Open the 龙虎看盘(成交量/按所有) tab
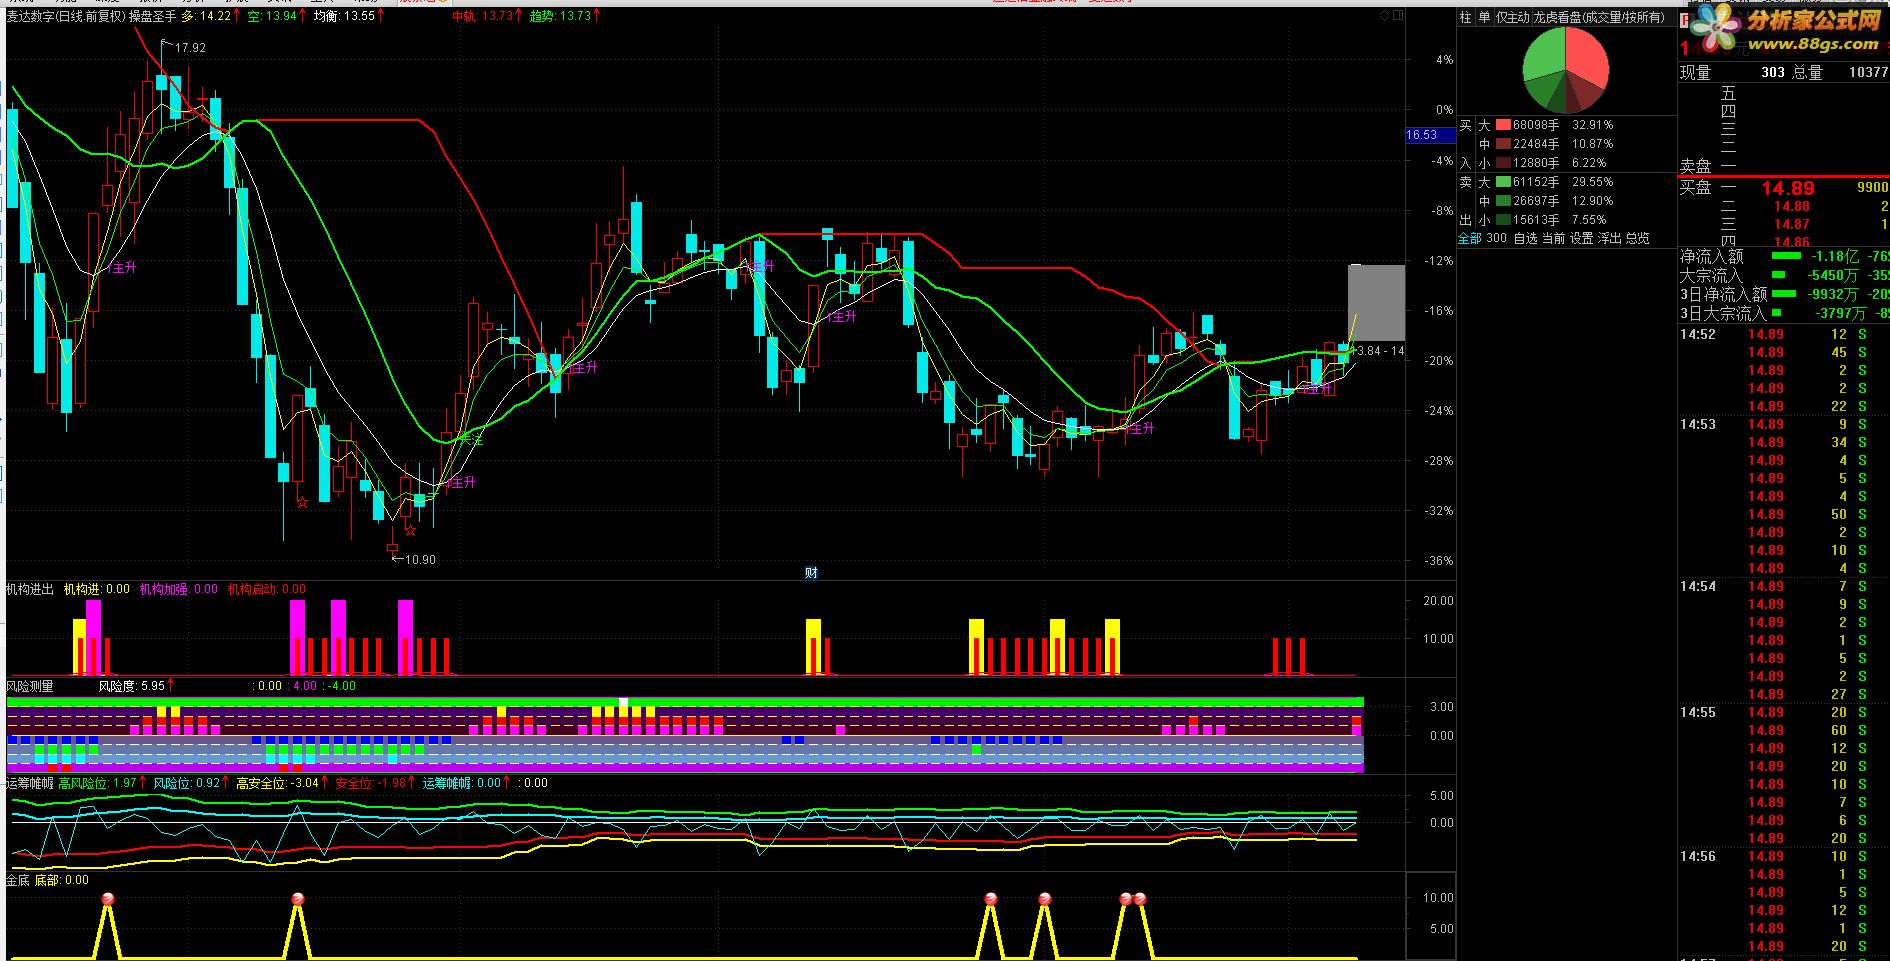The image size is (1890, 961). pos(1599,17)
